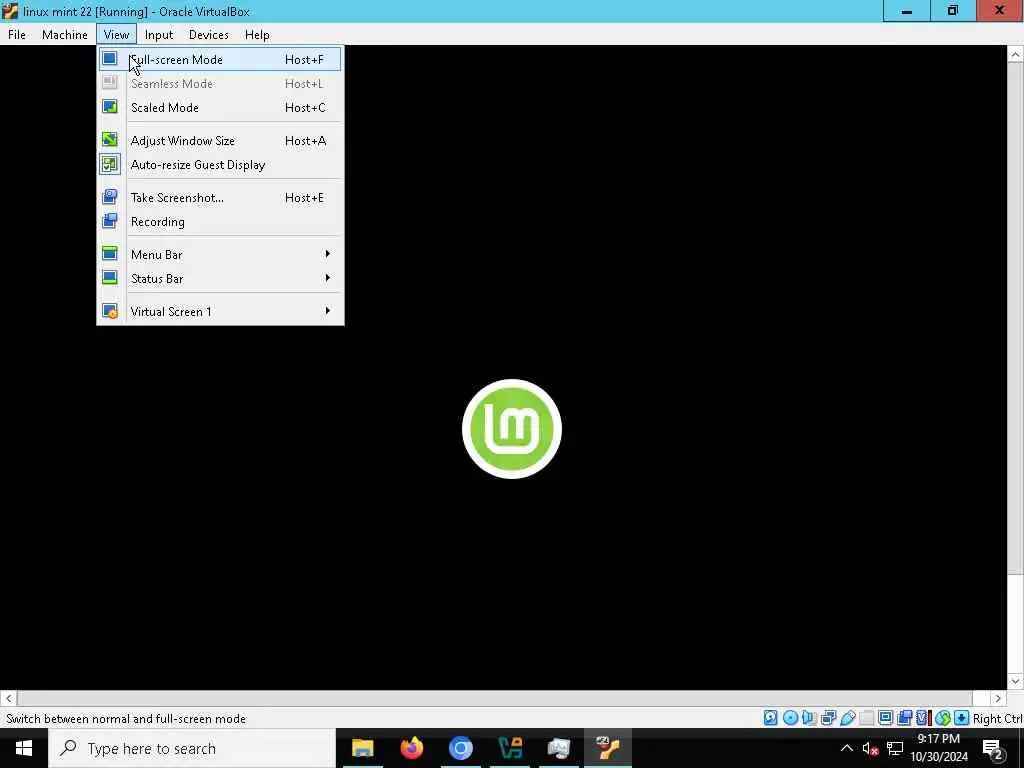
Task: Open the File menu
Action: click(17, 35)
